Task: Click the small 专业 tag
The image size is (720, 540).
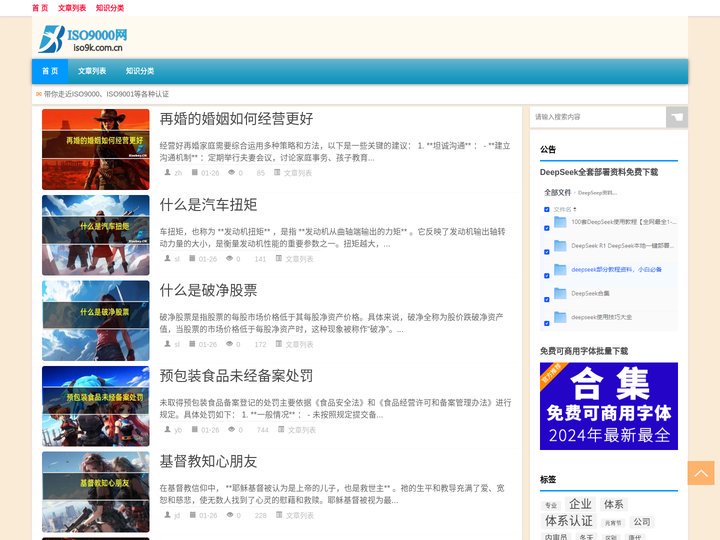Action: tap(551, 506)
